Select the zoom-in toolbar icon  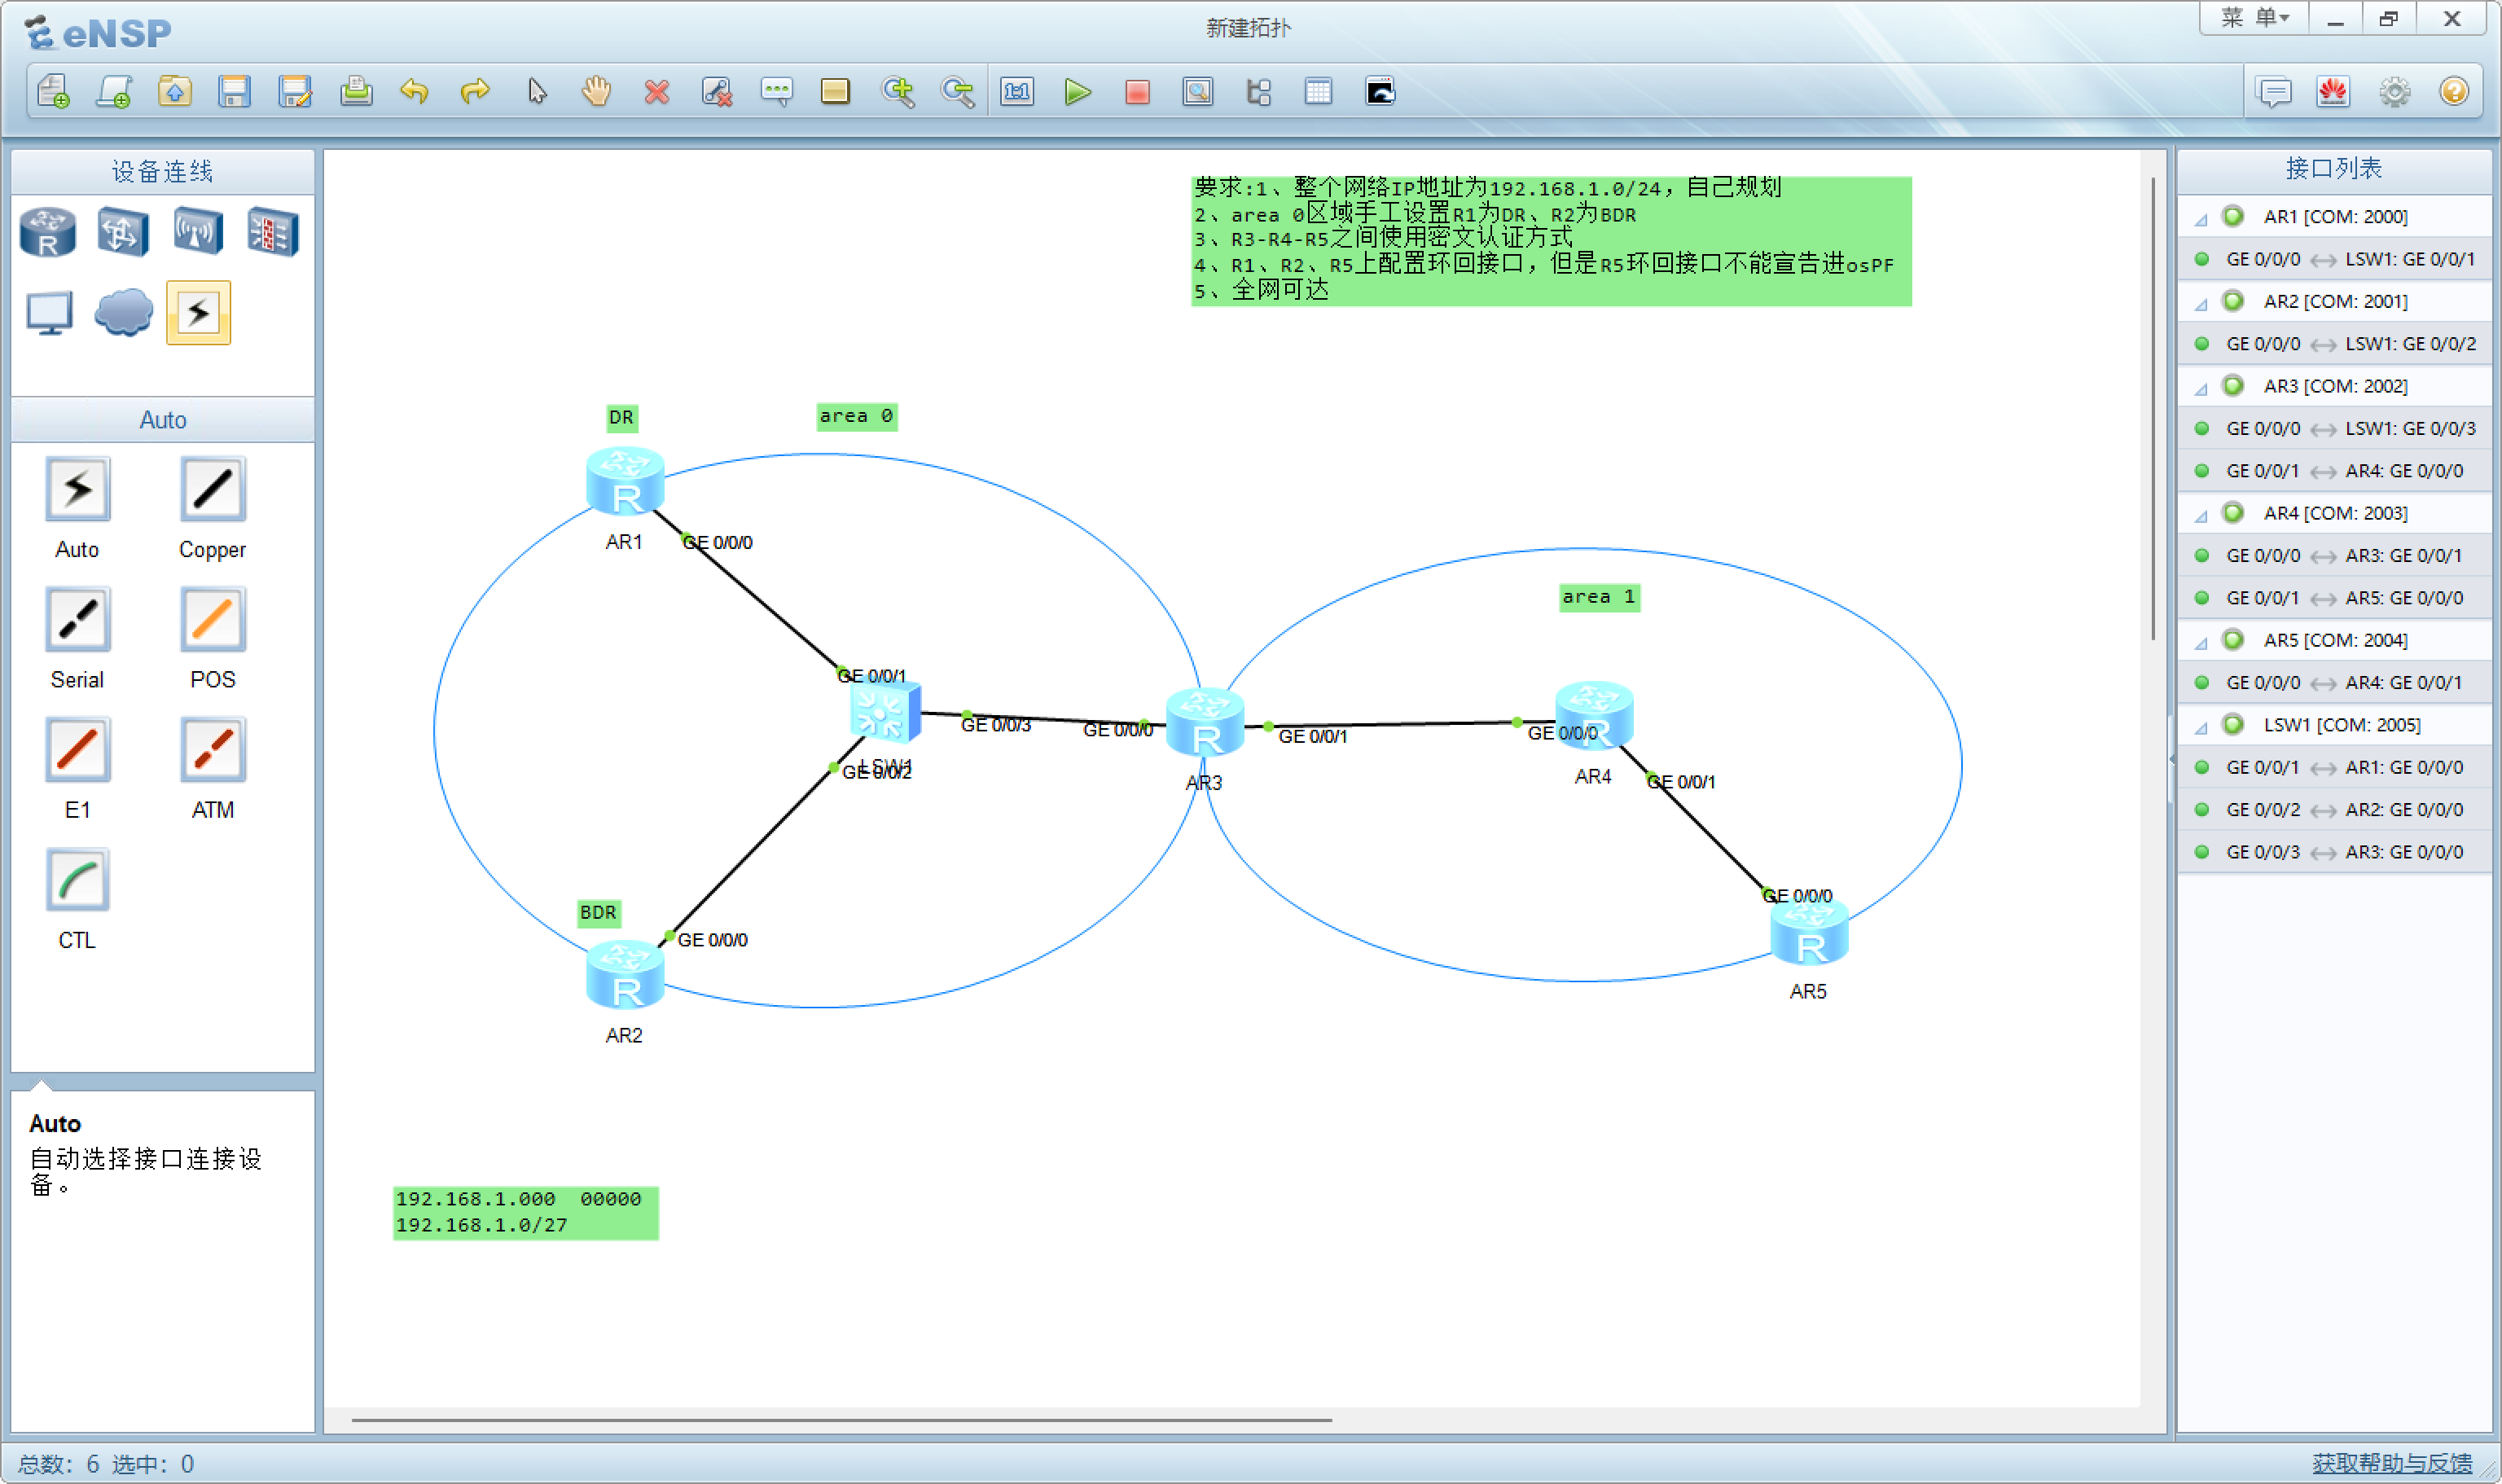point(898,91)
